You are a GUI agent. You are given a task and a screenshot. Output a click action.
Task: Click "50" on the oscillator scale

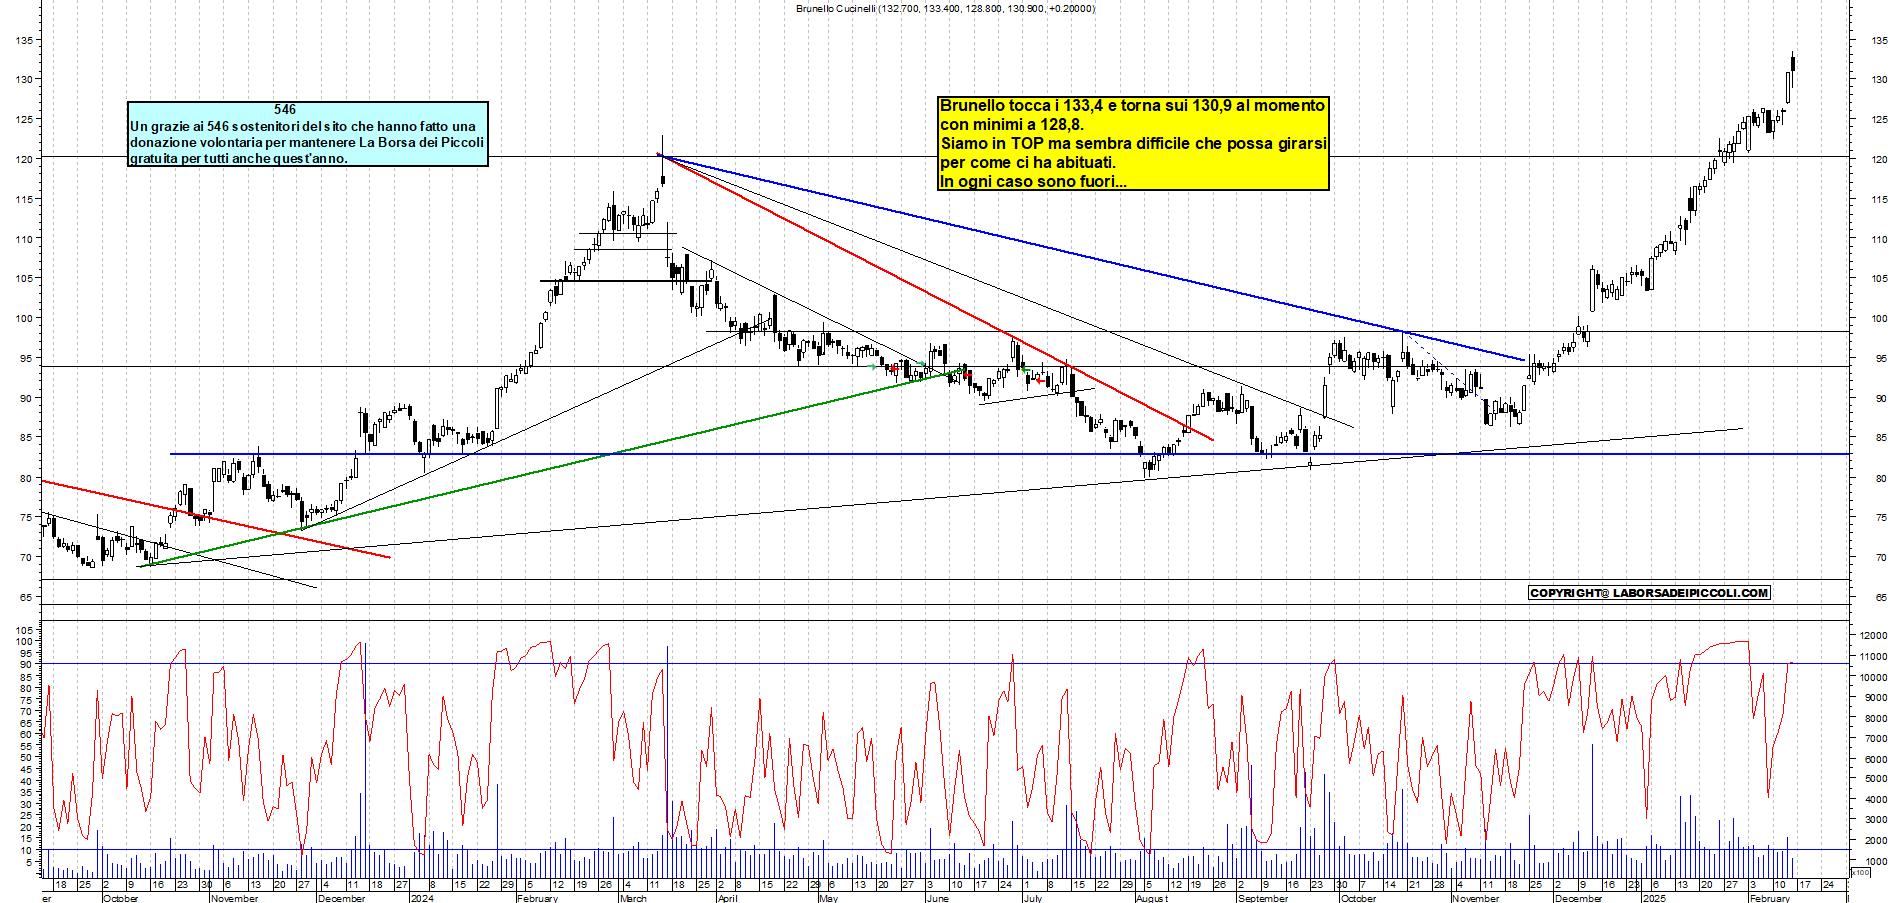tap(26, 758)
